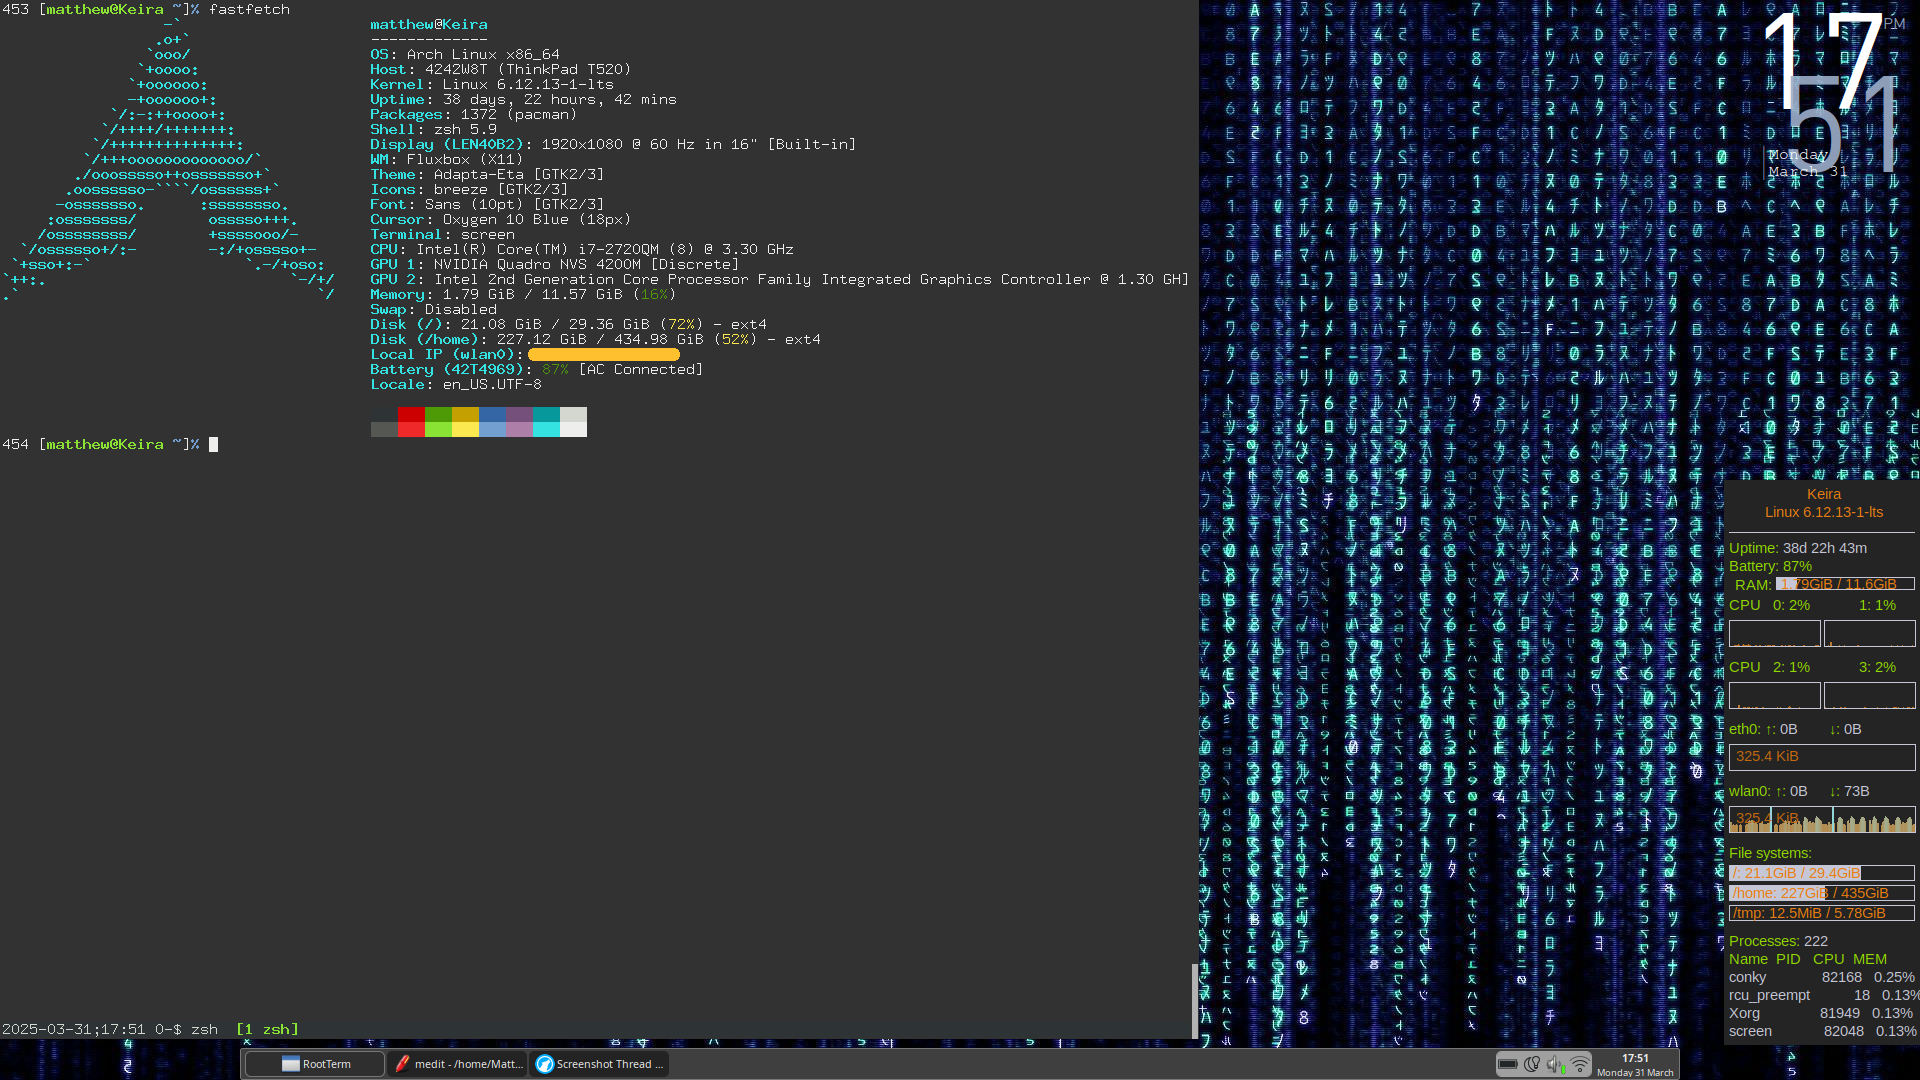
Task: Click the conky 'rcu_preempt' process row
Action: [x=1822, y=995]
